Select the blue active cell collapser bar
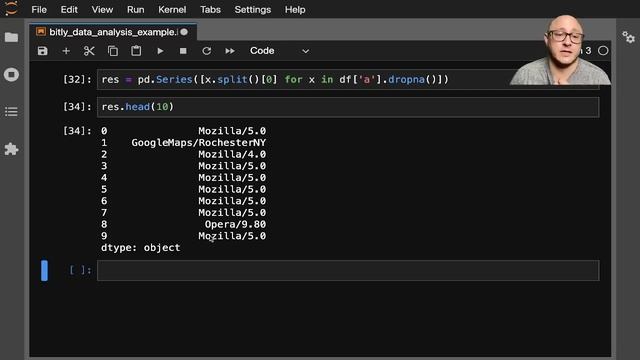This screenshot has width=640, height=360. click(44, 270)
